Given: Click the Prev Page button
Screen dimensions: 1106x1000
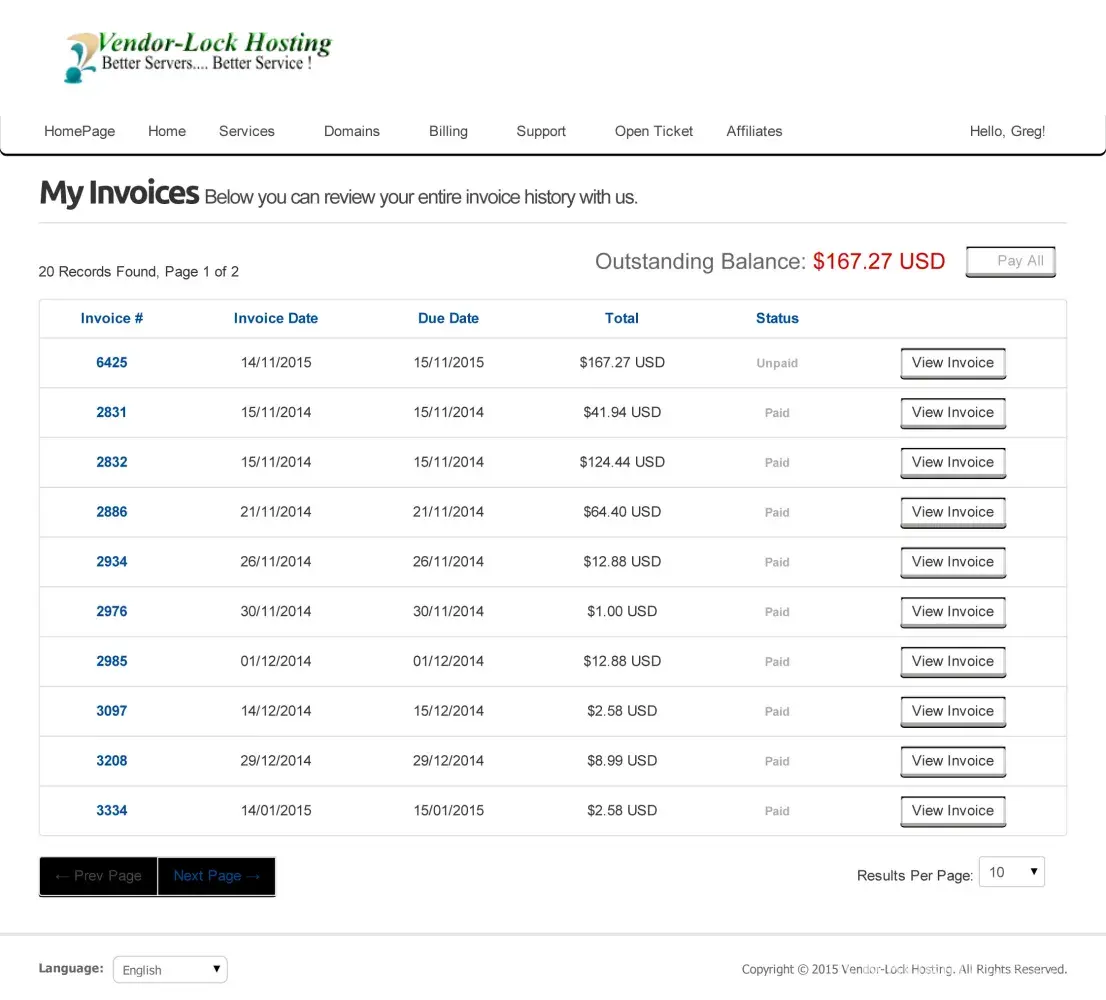Looking at the screenshot, I should coord(98,876).
